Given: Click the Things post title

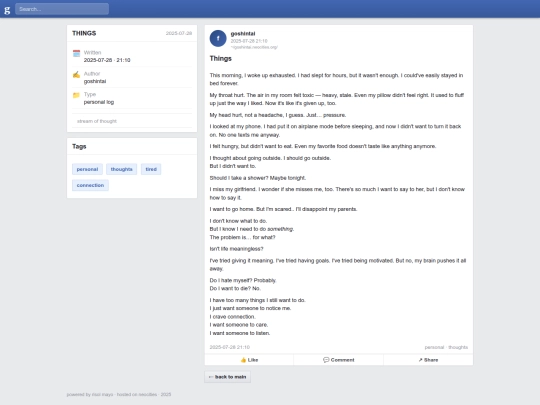Looking at the screenshot, I should pos(220,59).
